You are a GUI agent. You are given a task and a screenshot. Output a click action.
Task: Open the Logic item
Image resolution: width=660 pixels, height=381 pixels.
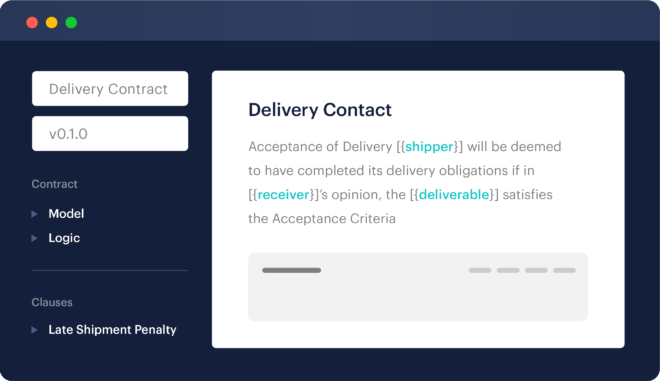(x=64, y=238)
